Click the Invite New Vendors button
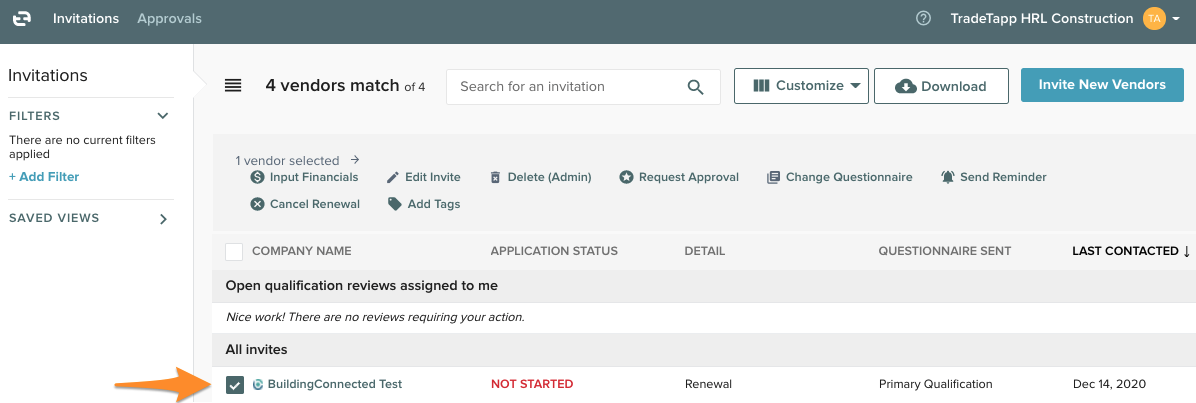1196x403 pixels. coord(1102,85)
